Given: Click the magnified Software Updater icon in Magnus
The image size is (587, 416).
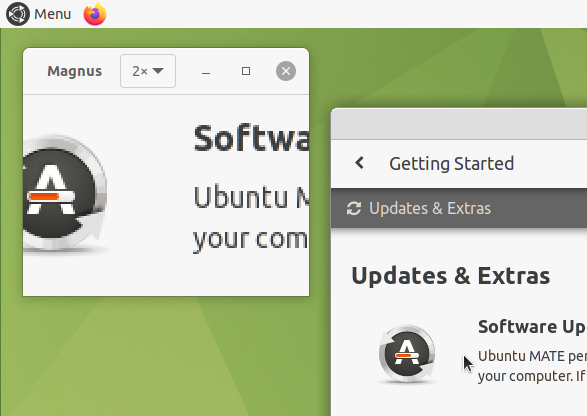Looking at the screenshot, I should (x=66, y=194).
